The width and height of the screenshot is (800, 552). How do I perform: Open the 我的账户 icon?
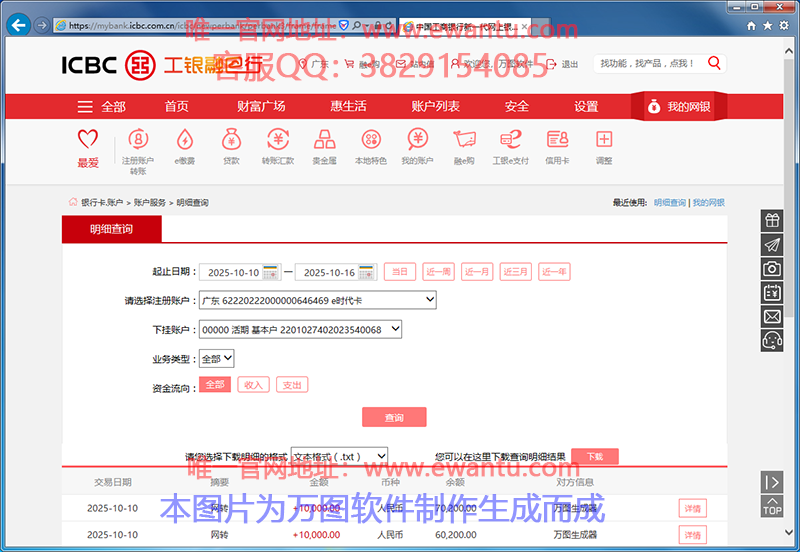click(x=417, y=139)
